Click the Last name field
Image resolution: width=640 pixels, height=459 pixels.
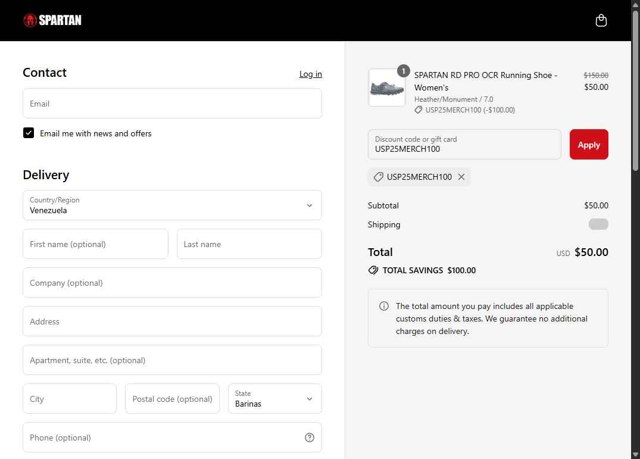(x=249, y=244)
